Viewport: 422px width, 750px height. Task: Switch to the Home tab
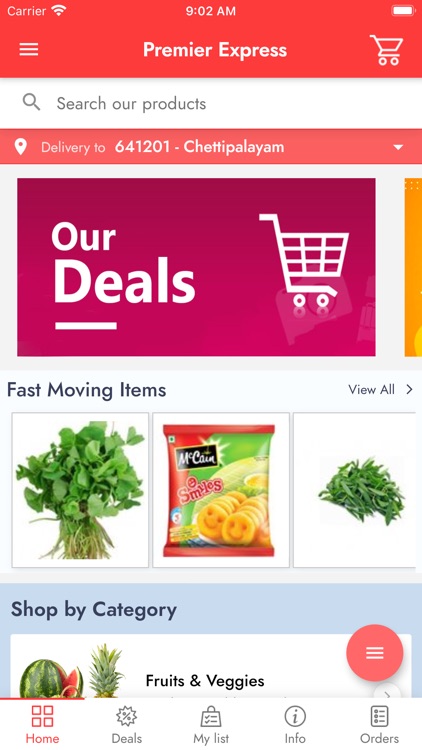coord(42,724)
